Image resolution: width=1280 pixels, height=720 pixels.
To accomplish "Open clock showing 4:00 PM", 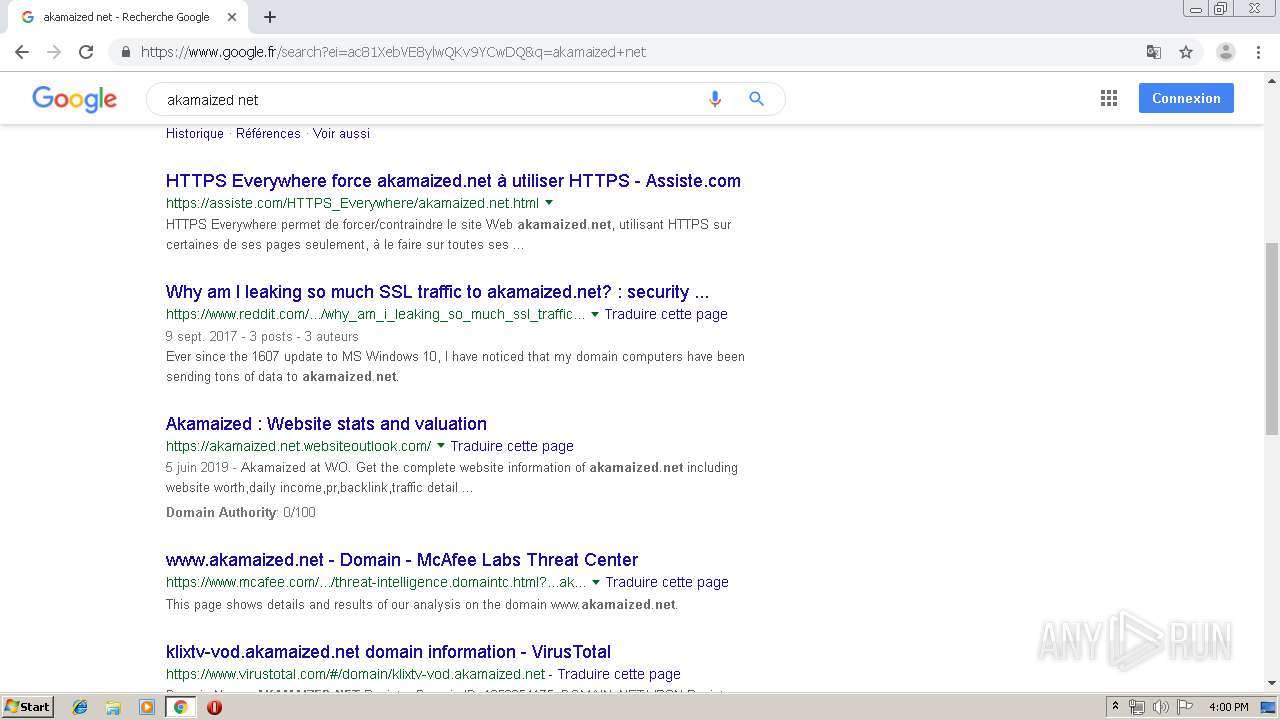I will (x=1228, y=707).
